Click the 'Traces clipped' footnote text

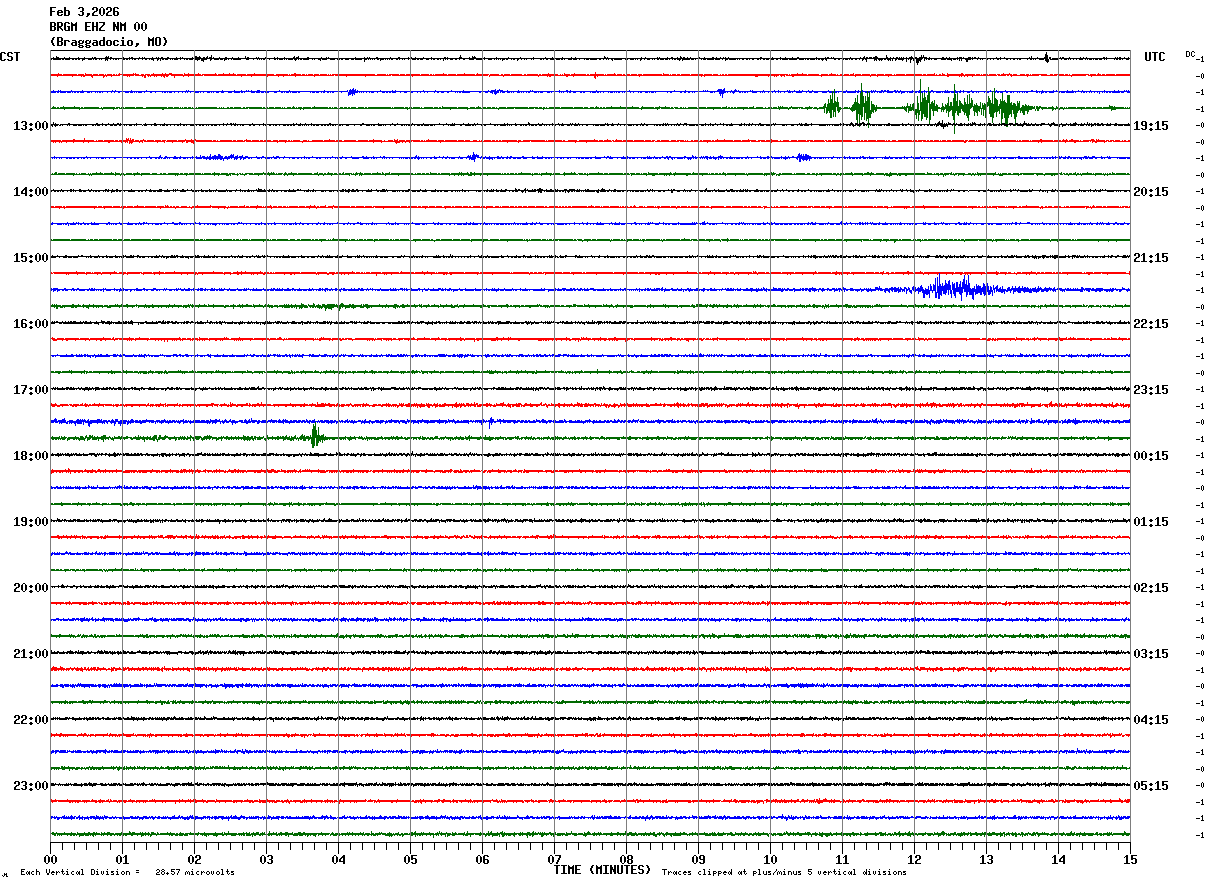coord(784,873)
